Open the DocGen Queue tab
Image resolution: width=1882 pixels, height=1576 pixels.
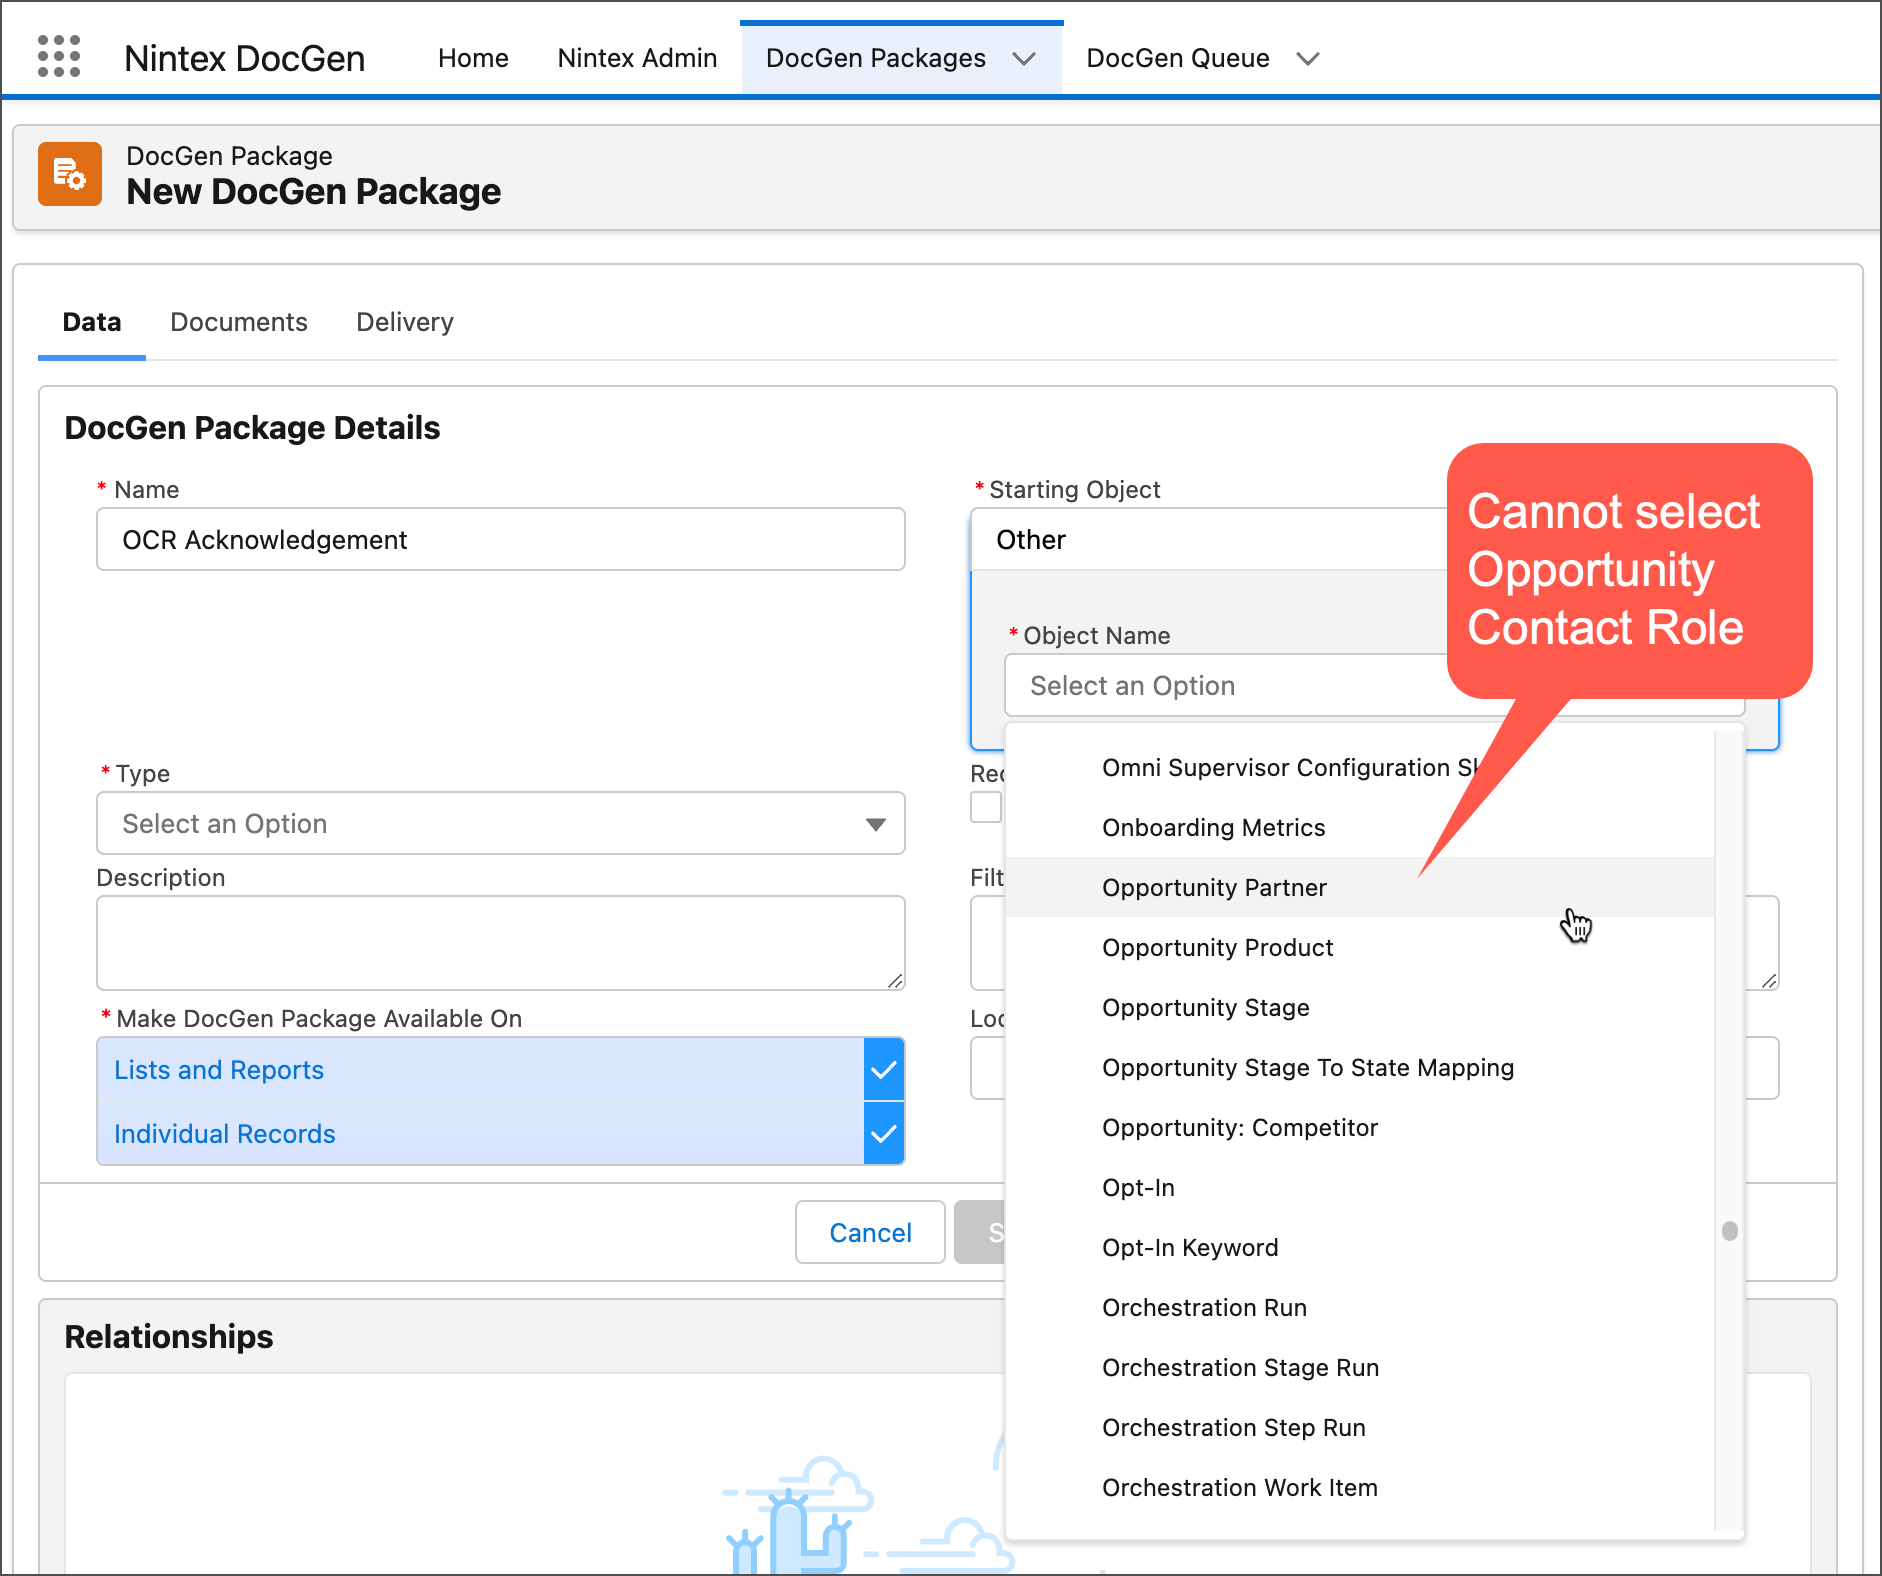[1178, 58]
